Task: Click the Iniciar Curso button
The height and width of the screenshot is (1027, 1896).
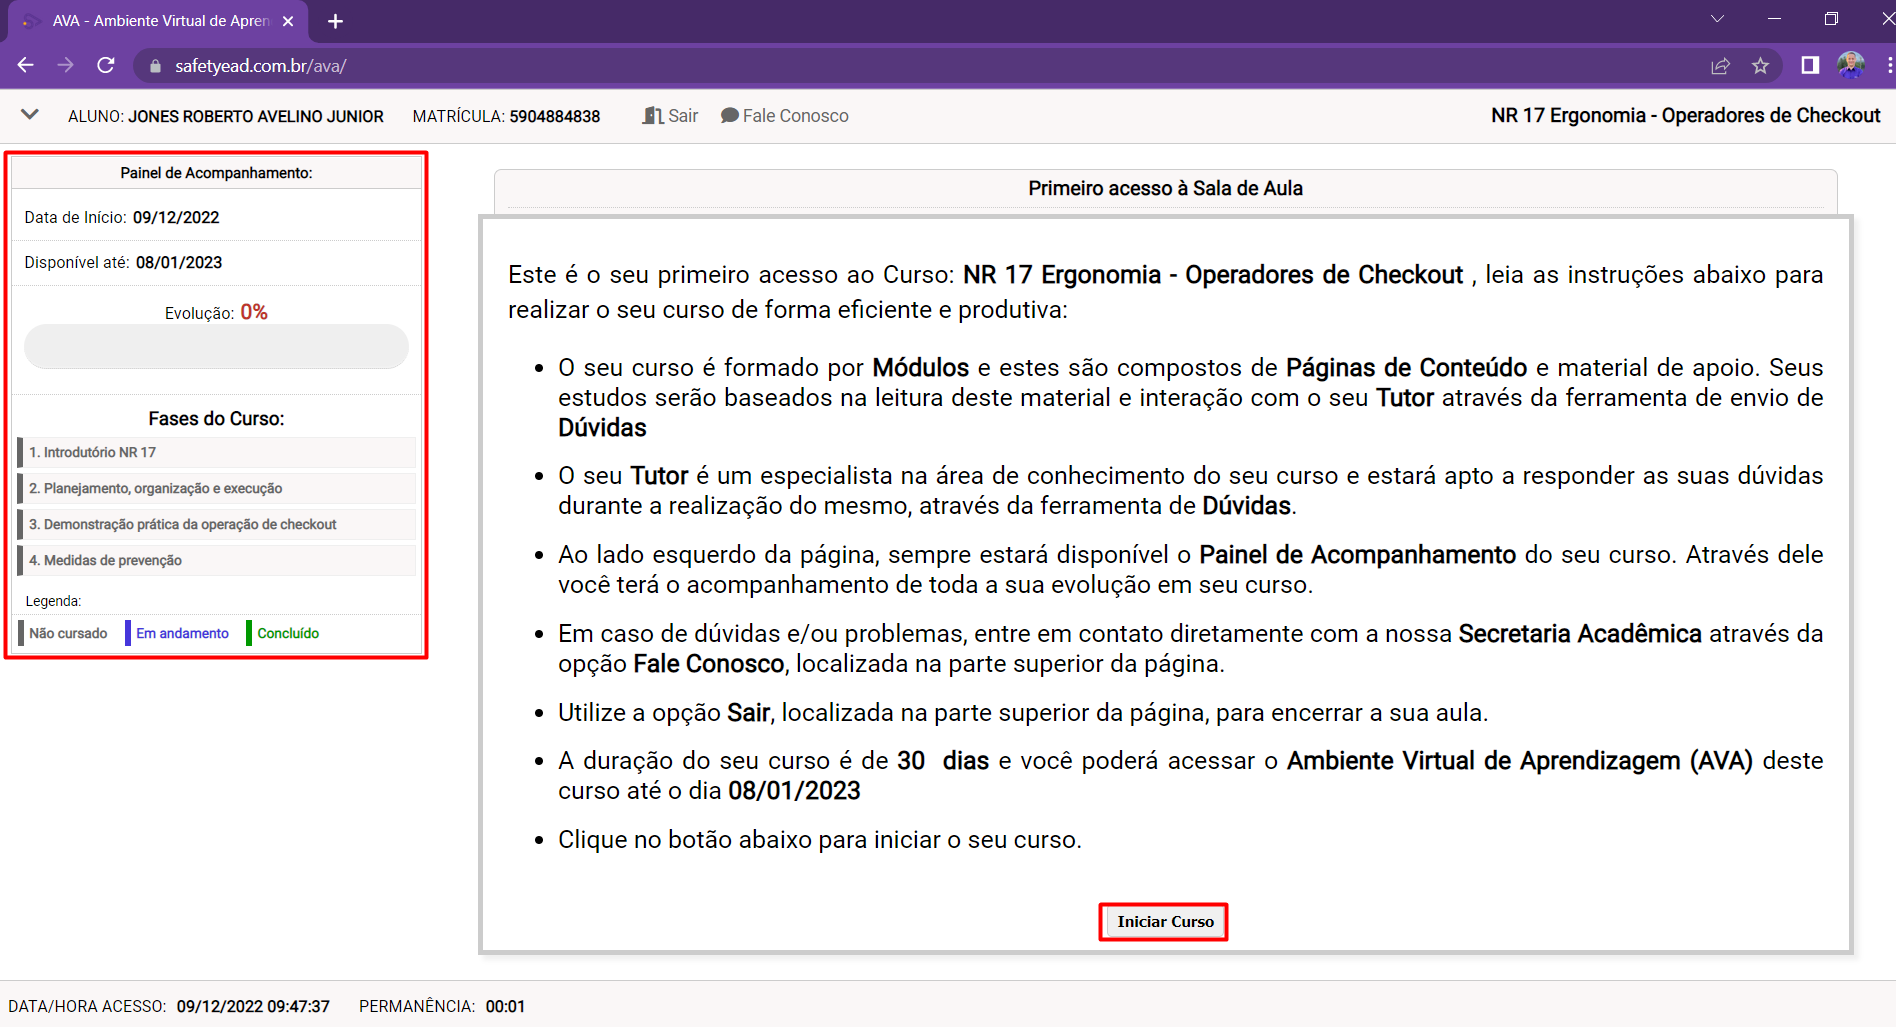Action: 1165,921
